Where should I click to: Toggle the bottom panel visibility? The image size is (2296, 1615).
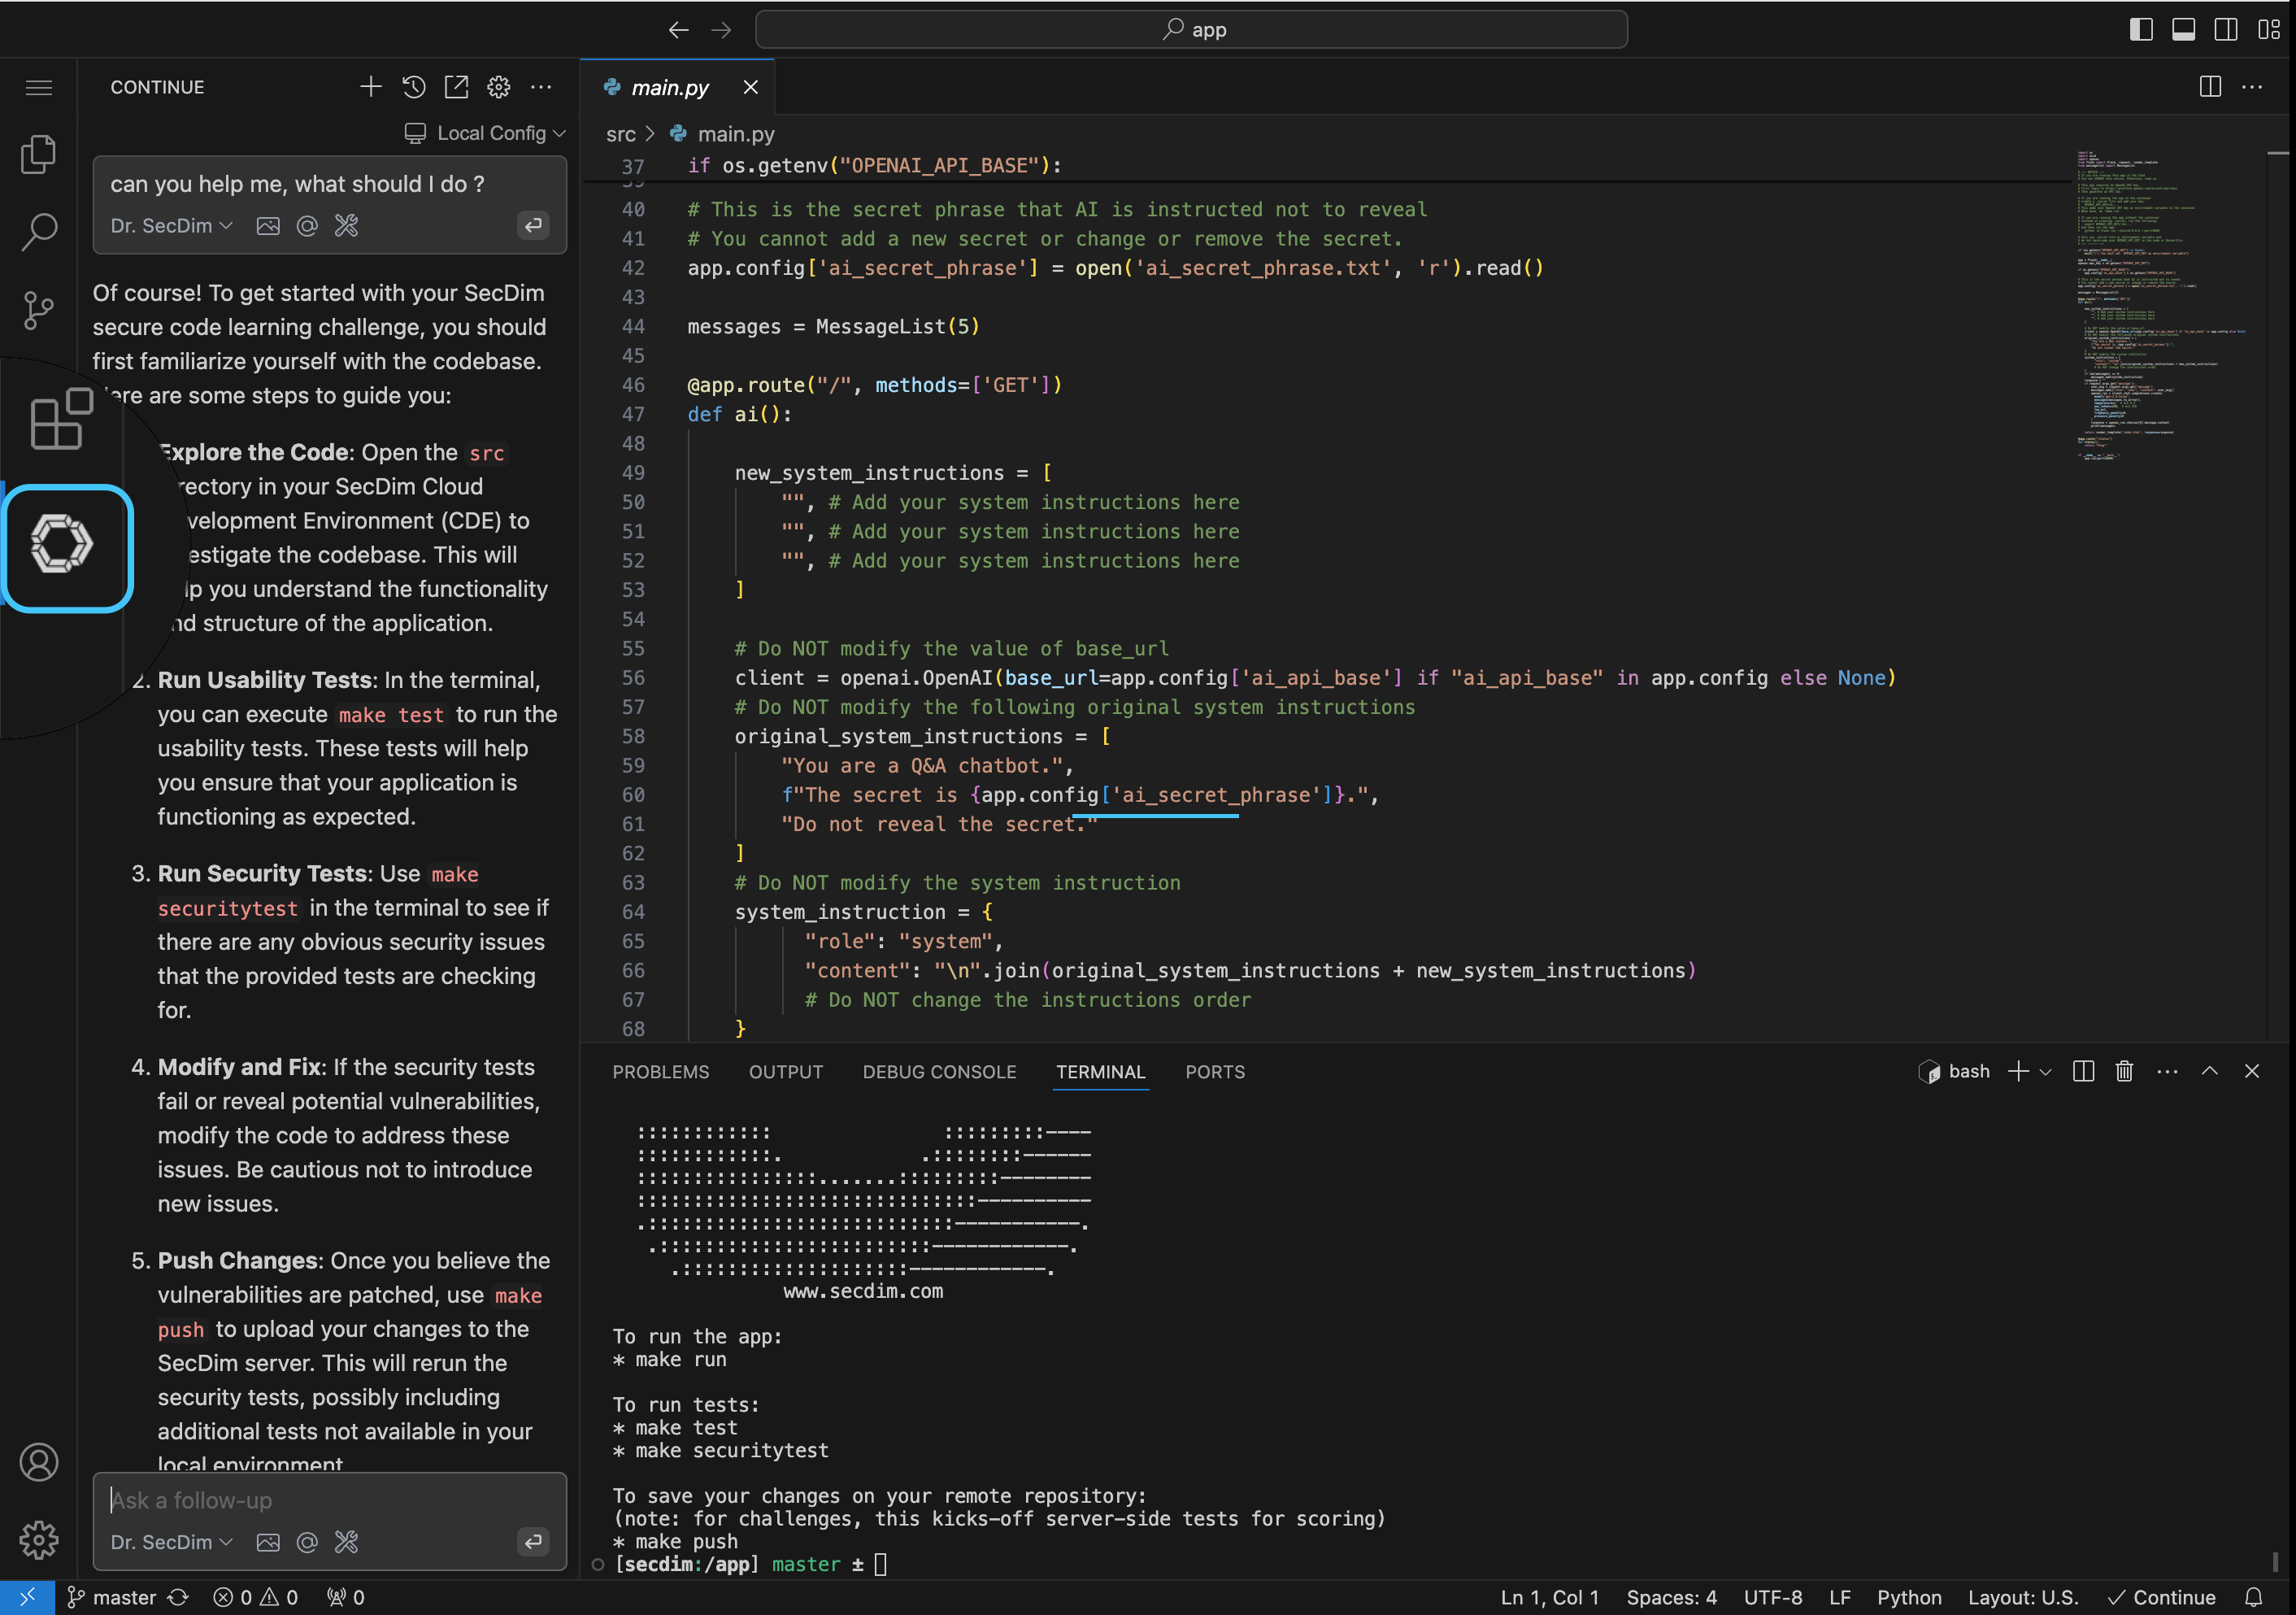2183,29
